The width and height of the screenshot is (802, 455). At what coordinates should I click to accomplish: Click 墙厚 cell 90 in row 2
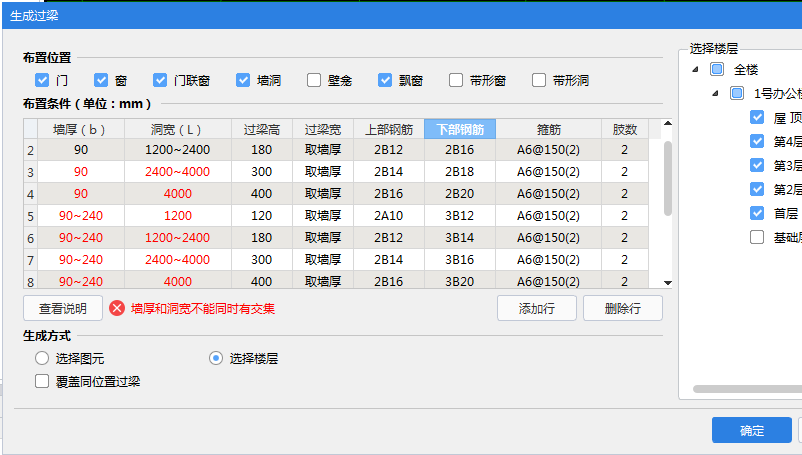(x=81, y=150)
